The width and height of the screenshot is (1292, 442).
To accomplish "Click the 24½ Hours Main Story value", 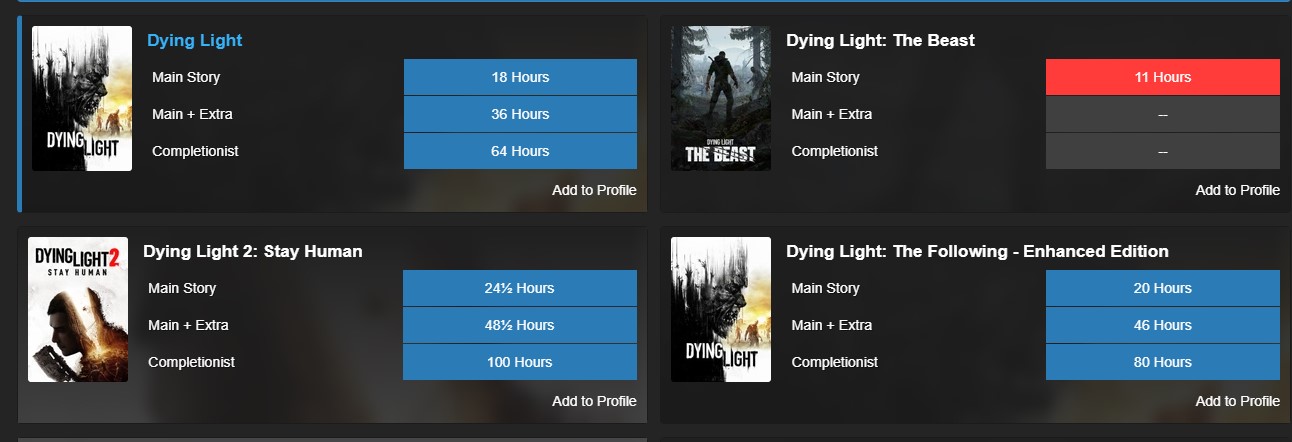I will (520, 288).
